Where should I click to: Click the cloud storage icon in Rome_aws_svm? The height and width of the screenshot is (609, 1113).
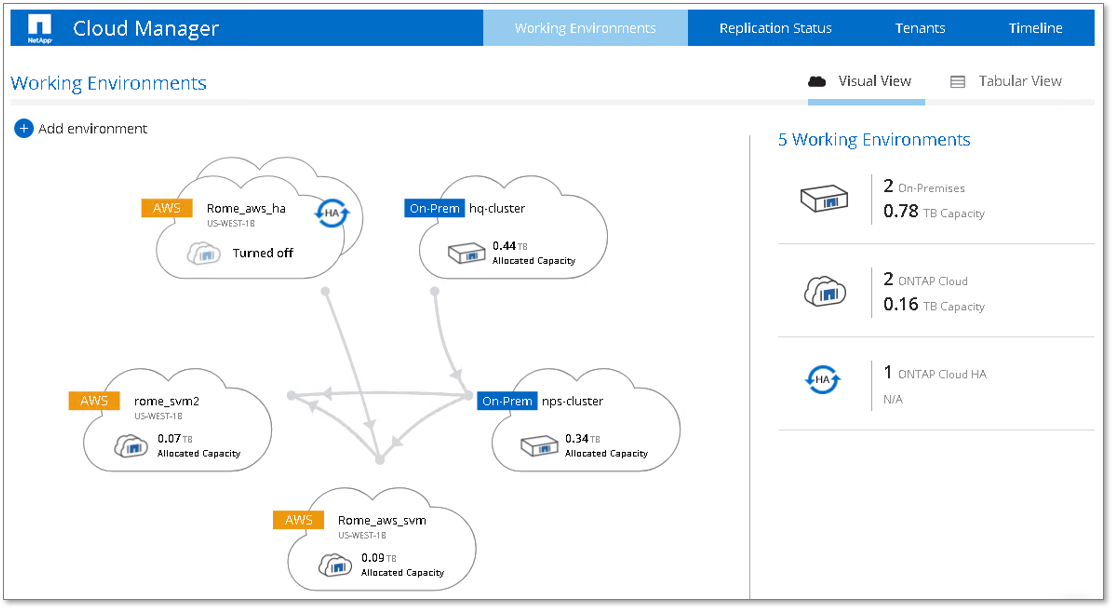pyautogui.click(x=335, y=566)
